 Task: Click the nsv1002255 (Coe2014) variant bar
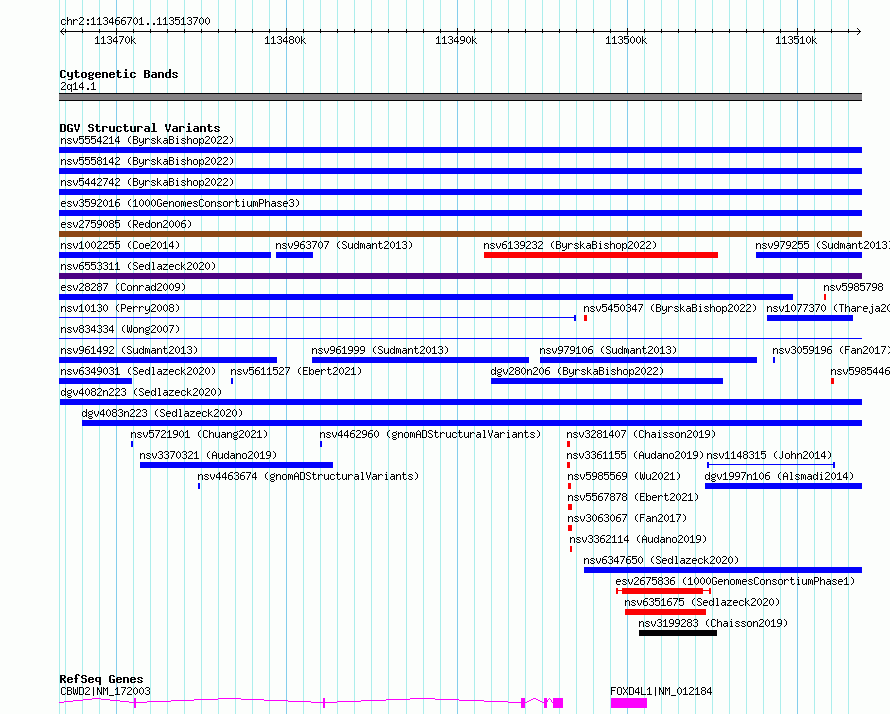coord(165,255)
